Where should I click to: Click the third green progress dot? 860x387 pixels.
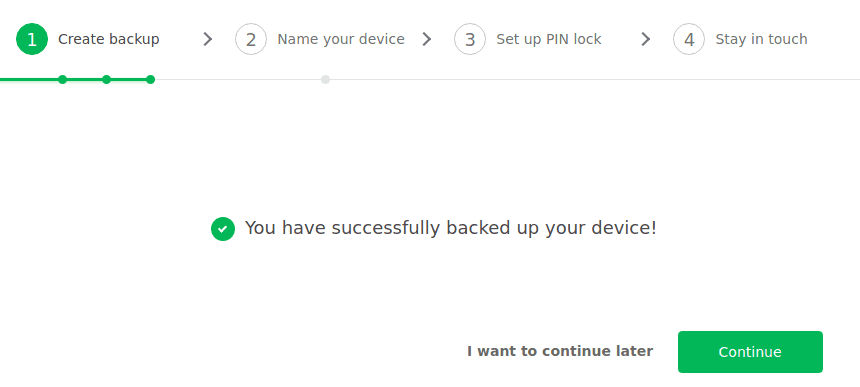(x=150, y=79)
